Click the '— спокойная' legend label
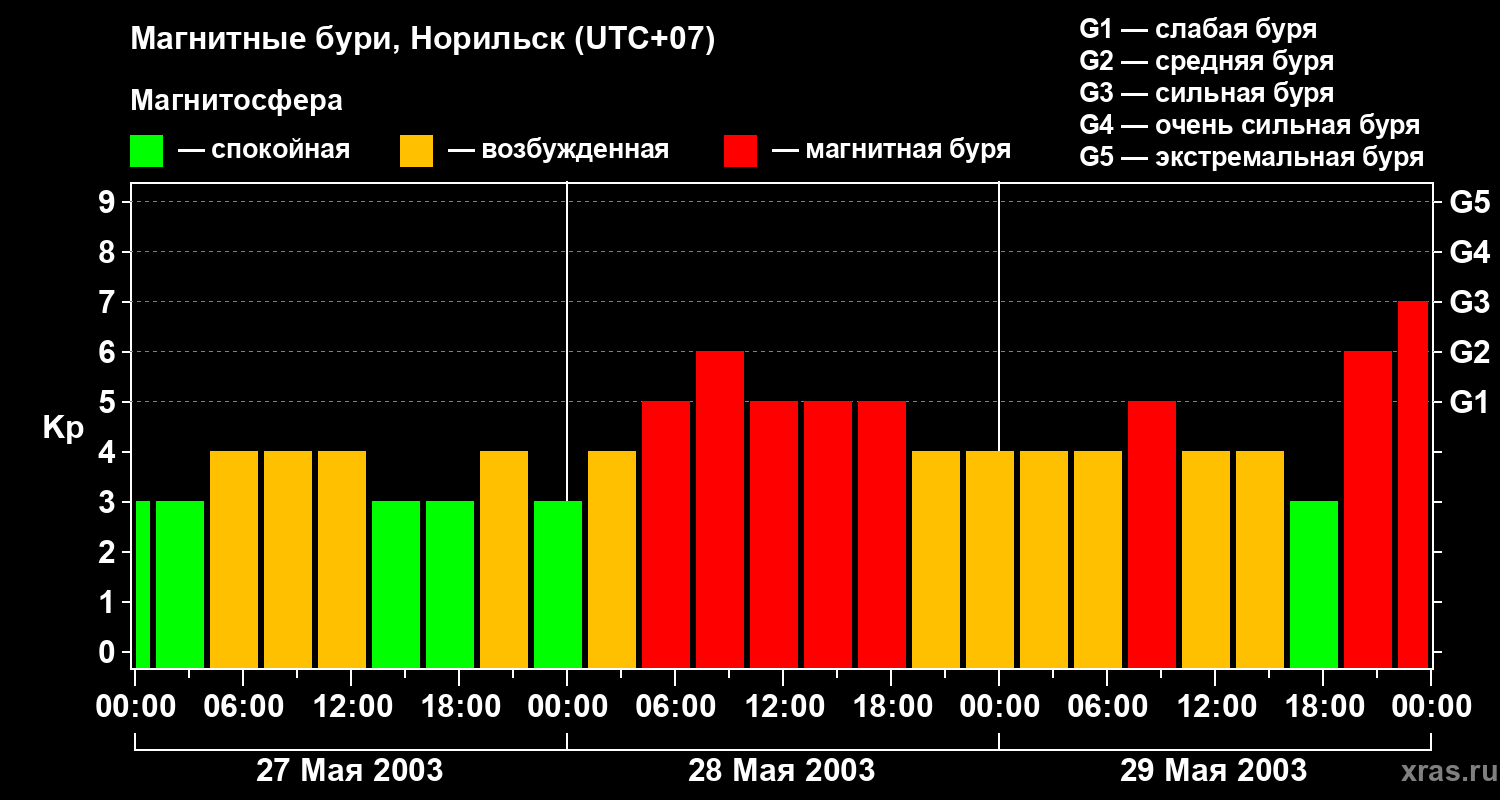The width and height of the screenshot is (1500, 800). click(x=264, y=150)
